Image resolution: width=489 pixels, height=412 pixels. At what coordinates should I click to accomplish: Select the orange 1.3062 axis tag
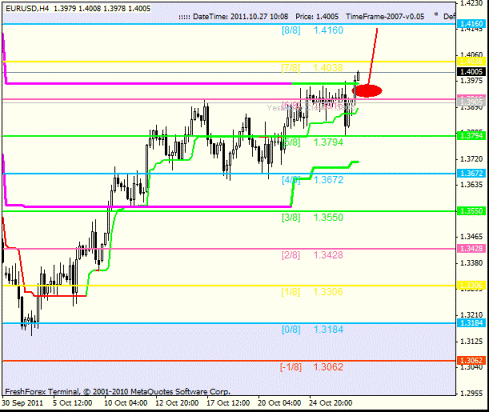(x=470, y=360)
